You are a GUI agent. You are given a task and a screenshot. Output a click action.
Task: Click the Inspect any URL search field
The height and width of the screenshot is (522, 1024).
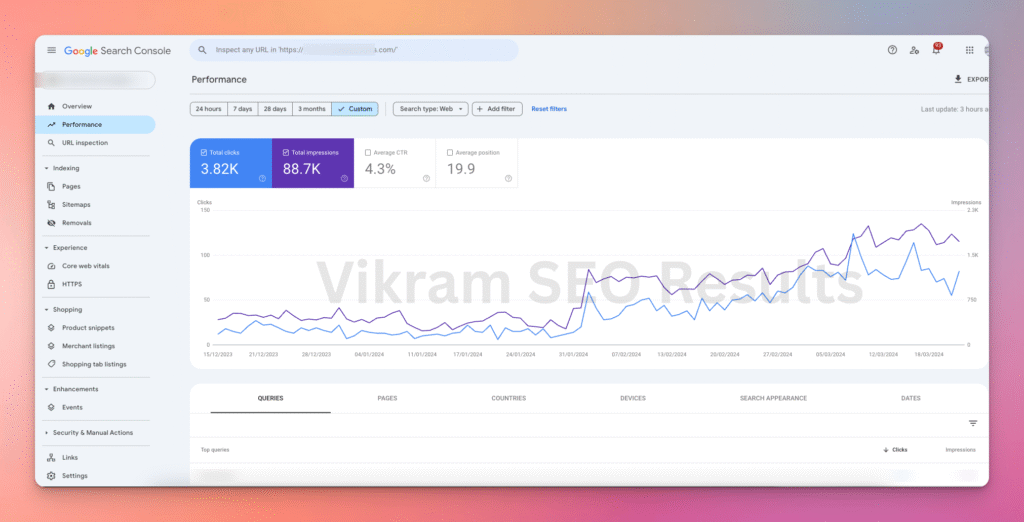[x=360, y=50]
